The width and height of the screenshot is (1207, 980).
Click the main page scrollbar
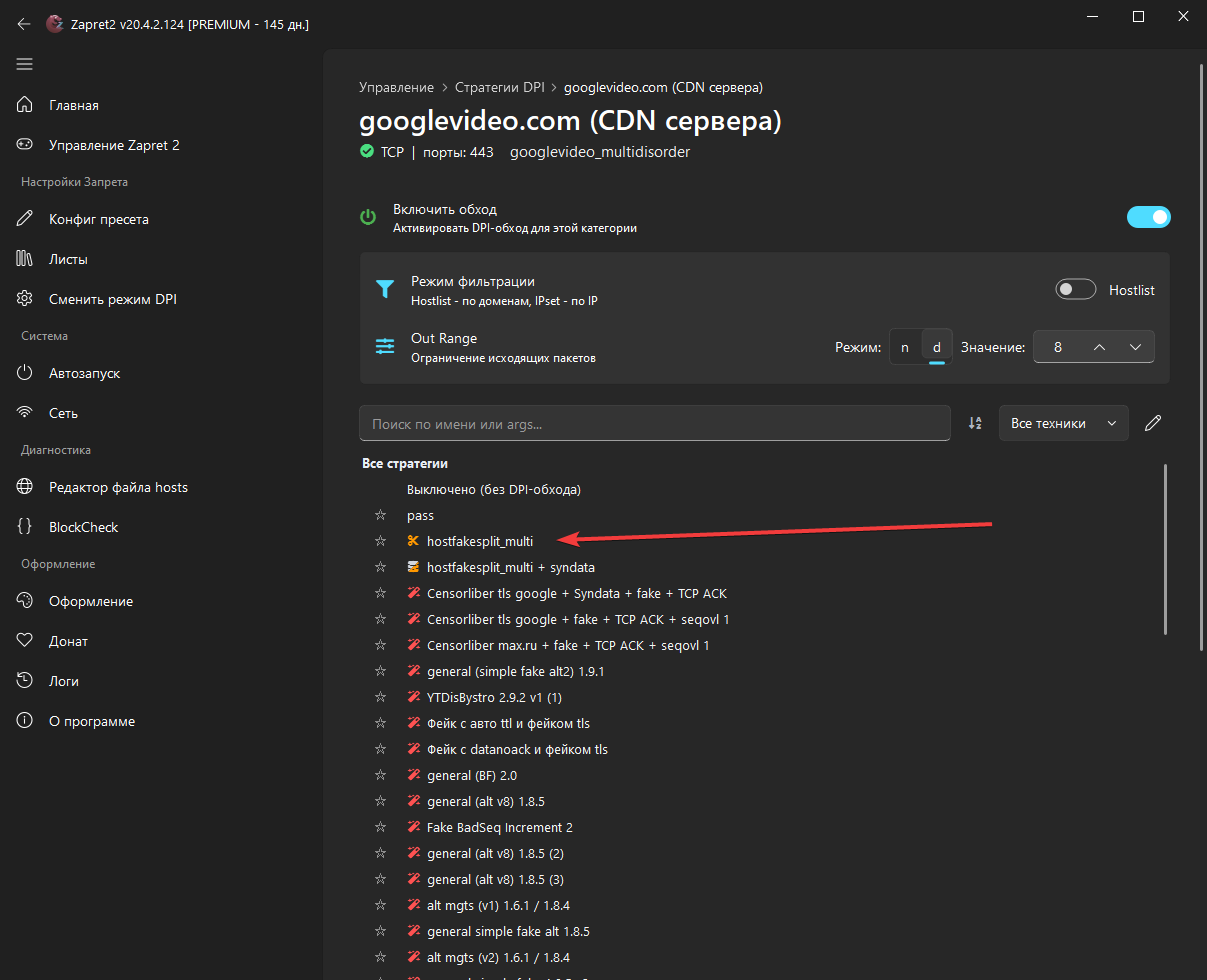click(x=1201, y=356)
